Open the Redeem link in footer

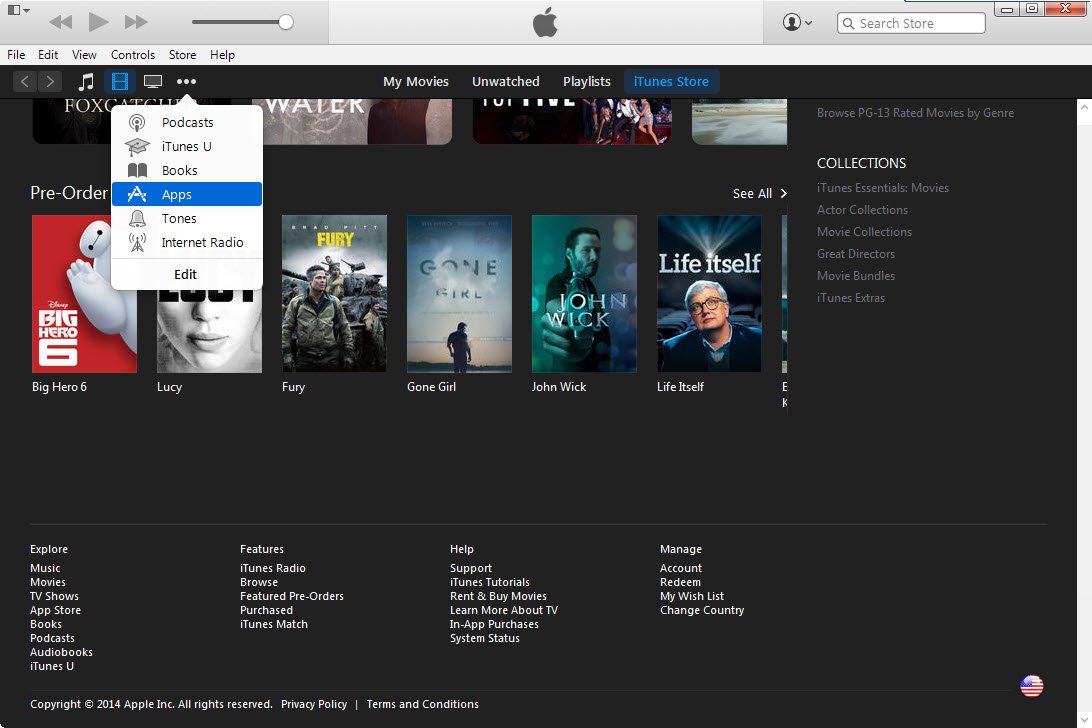coord(680,582)
